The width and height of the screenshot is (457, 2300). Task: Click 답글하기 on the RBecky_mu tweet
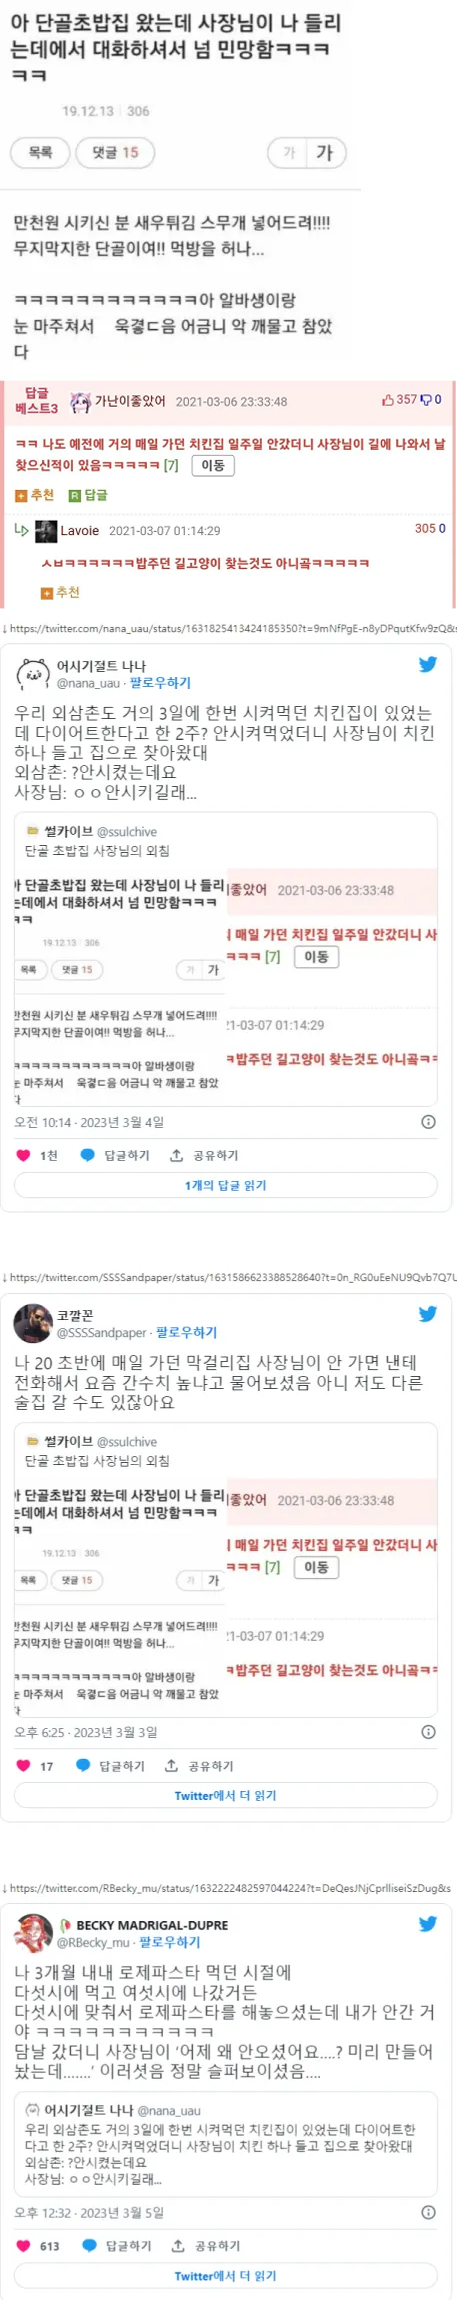tap(116, 2245)
